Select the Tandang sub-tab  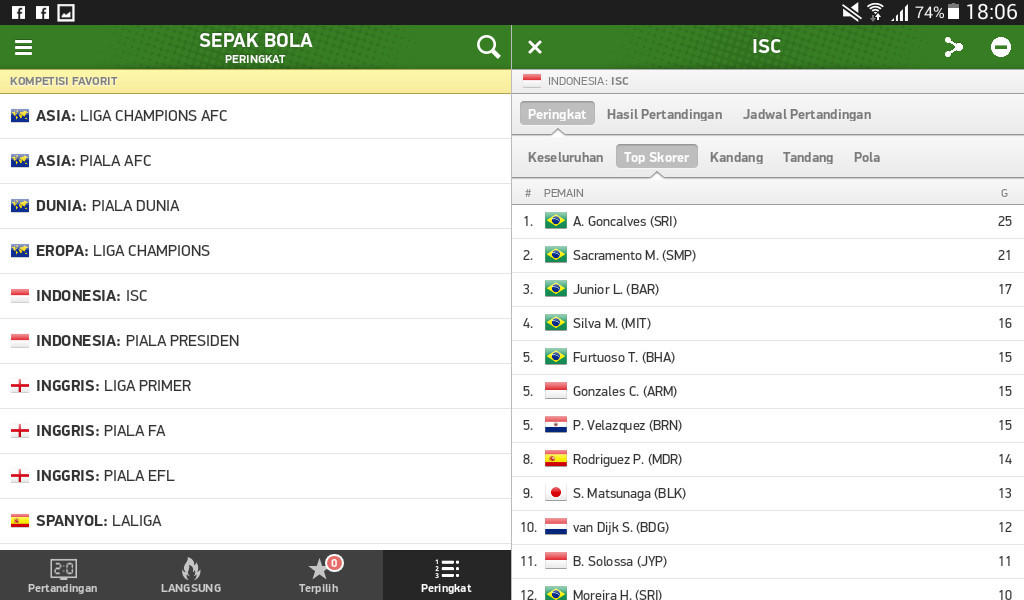(x=808, y=157)
